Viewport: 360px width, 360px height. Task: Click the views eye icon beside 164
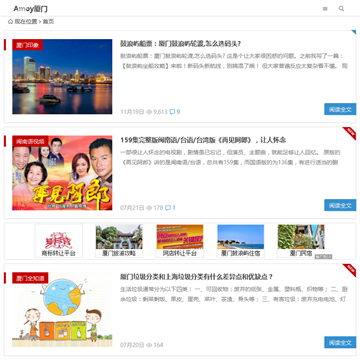coord(149,345)
